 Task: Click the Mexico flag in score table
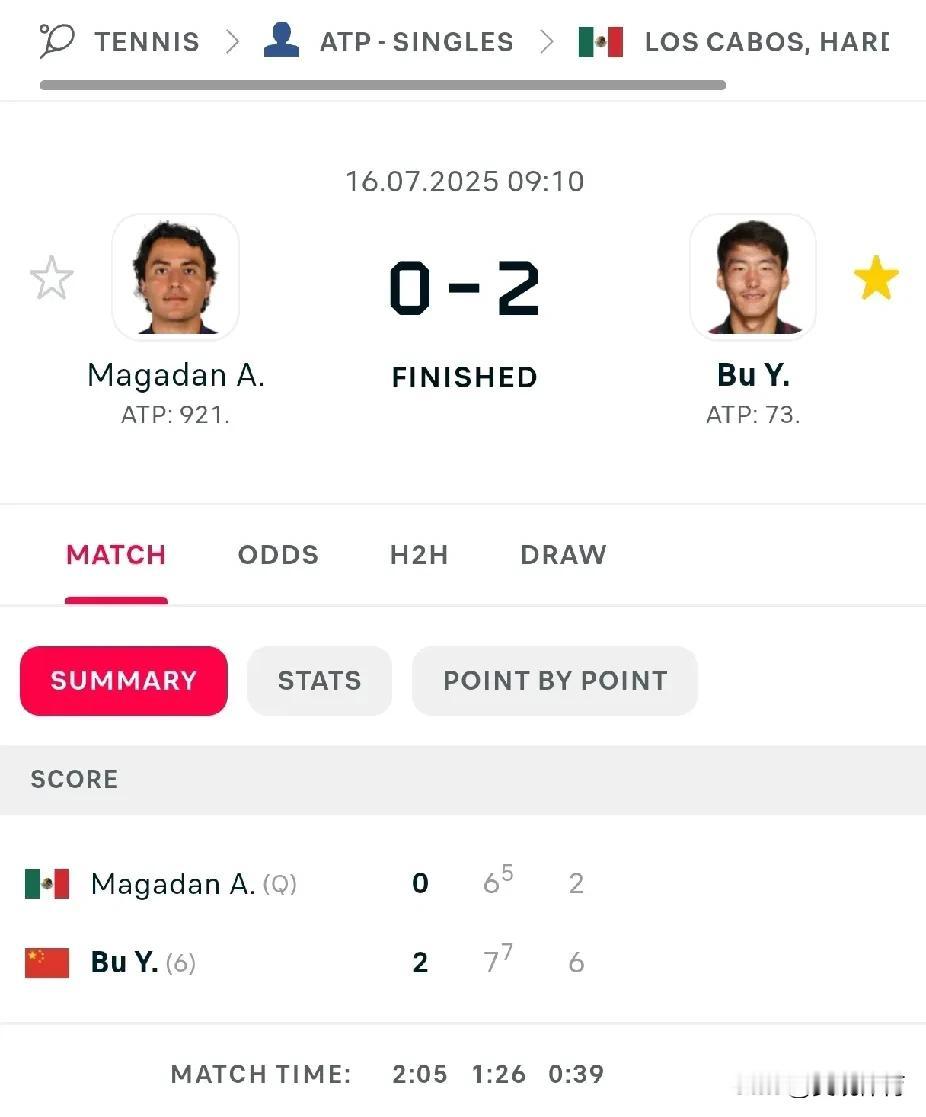47,884
